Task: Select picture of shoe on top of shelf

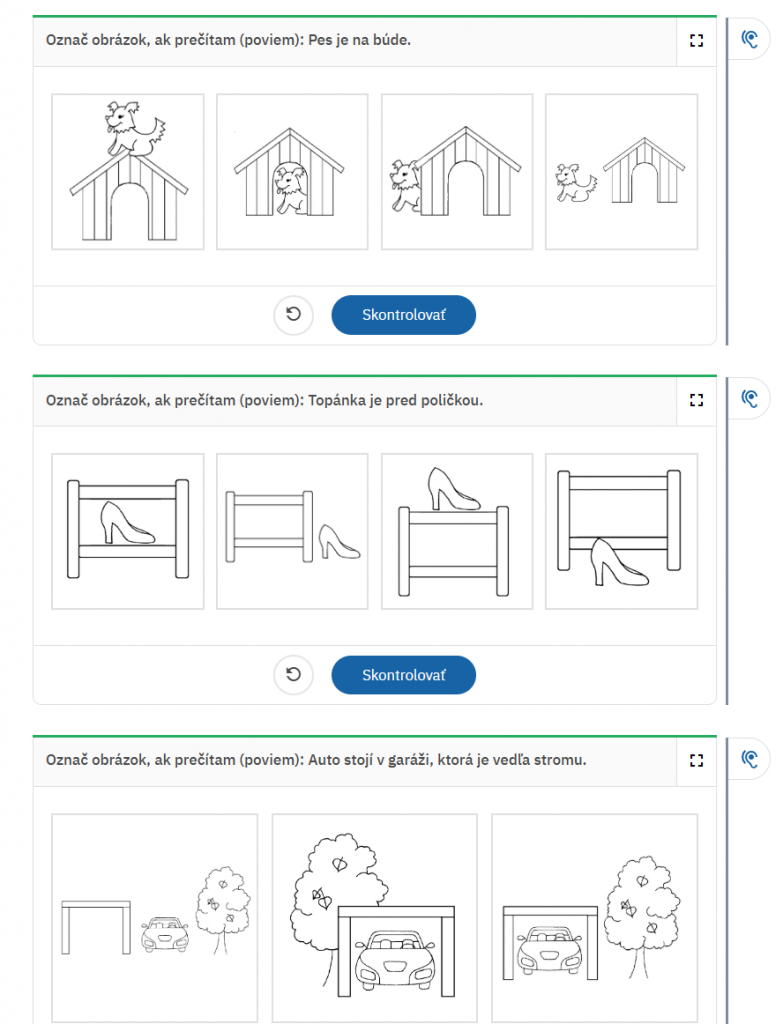Action: 457,532
